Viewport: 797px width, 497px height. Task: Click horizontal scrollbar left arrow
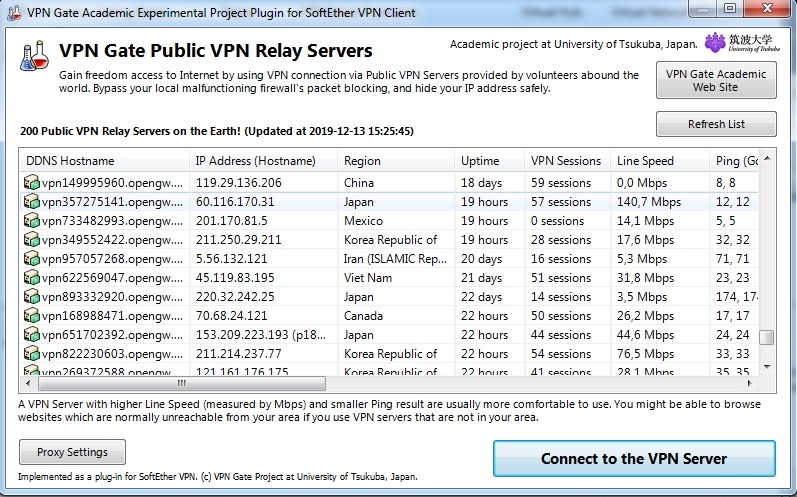28,383
